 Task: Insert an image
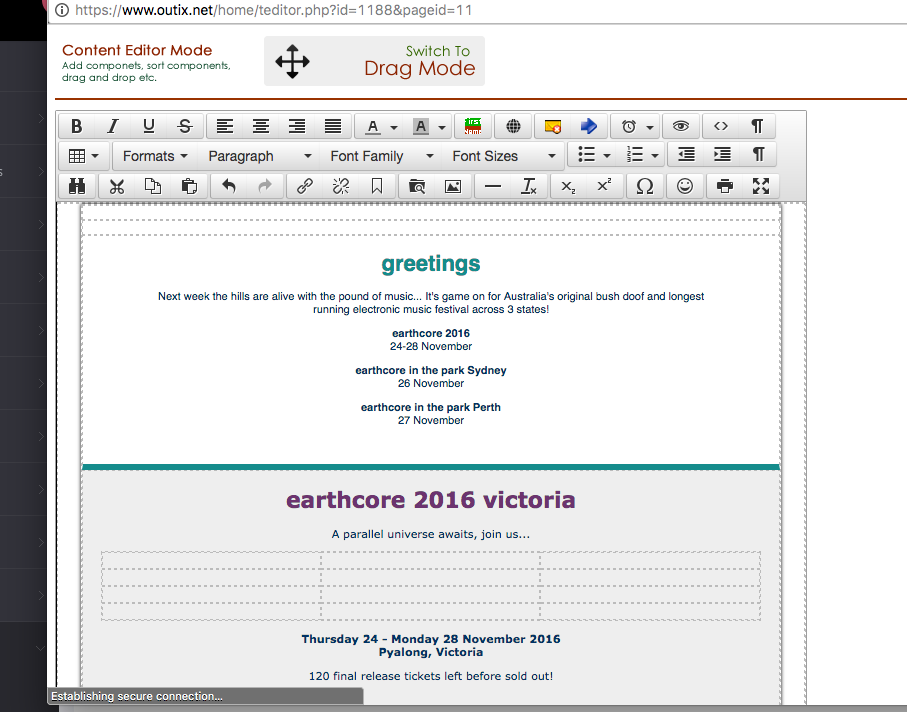(453, 186)
